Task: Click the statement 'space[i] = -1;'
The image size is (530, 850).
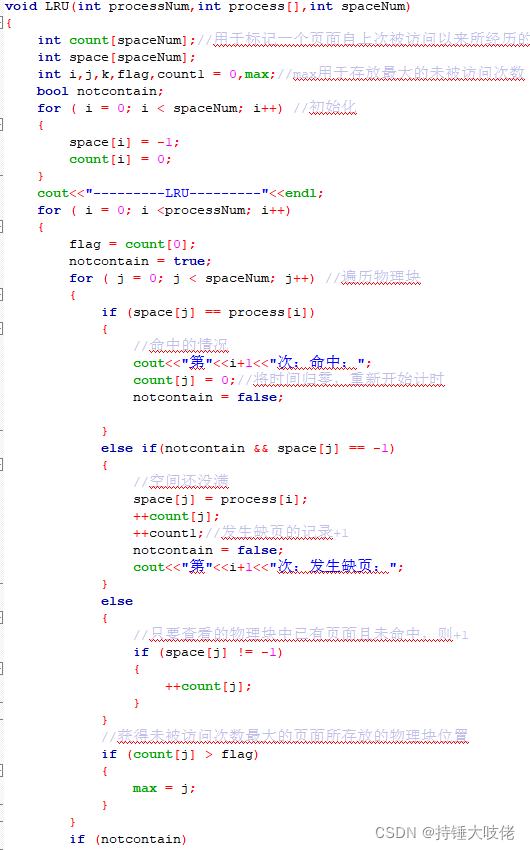Action: (x=124, y=142)
